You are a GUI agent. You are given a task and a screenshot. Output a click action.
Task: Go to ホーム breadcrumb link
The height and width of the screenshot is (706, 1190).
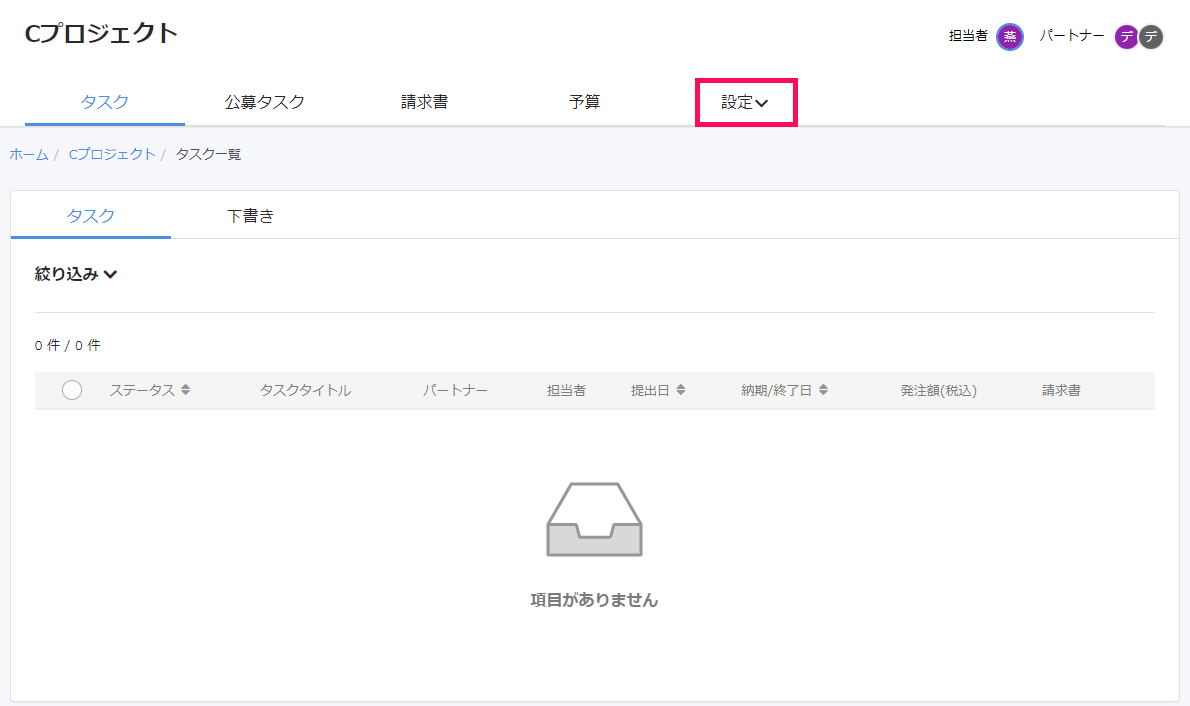pyautogui.click(x=29, y=154)
